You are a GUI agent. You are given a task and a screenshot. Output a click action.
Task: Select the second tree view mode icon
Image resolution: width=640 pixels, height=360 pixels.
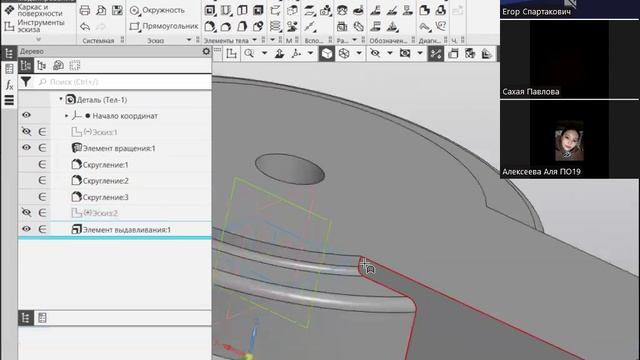point(42,65)
